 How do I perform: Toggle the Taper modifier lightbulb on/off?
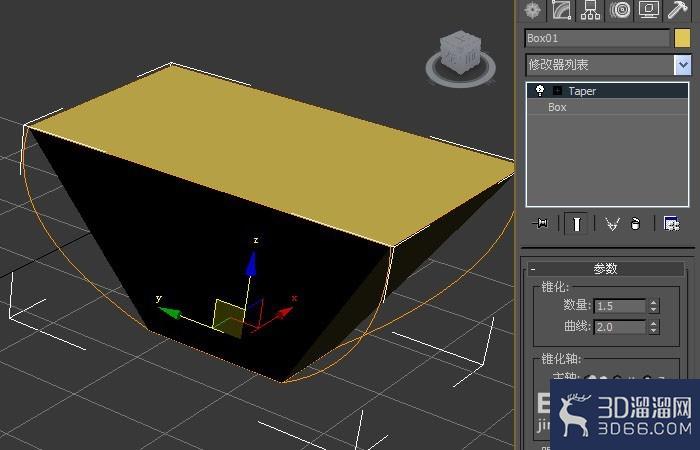(540, 91)
